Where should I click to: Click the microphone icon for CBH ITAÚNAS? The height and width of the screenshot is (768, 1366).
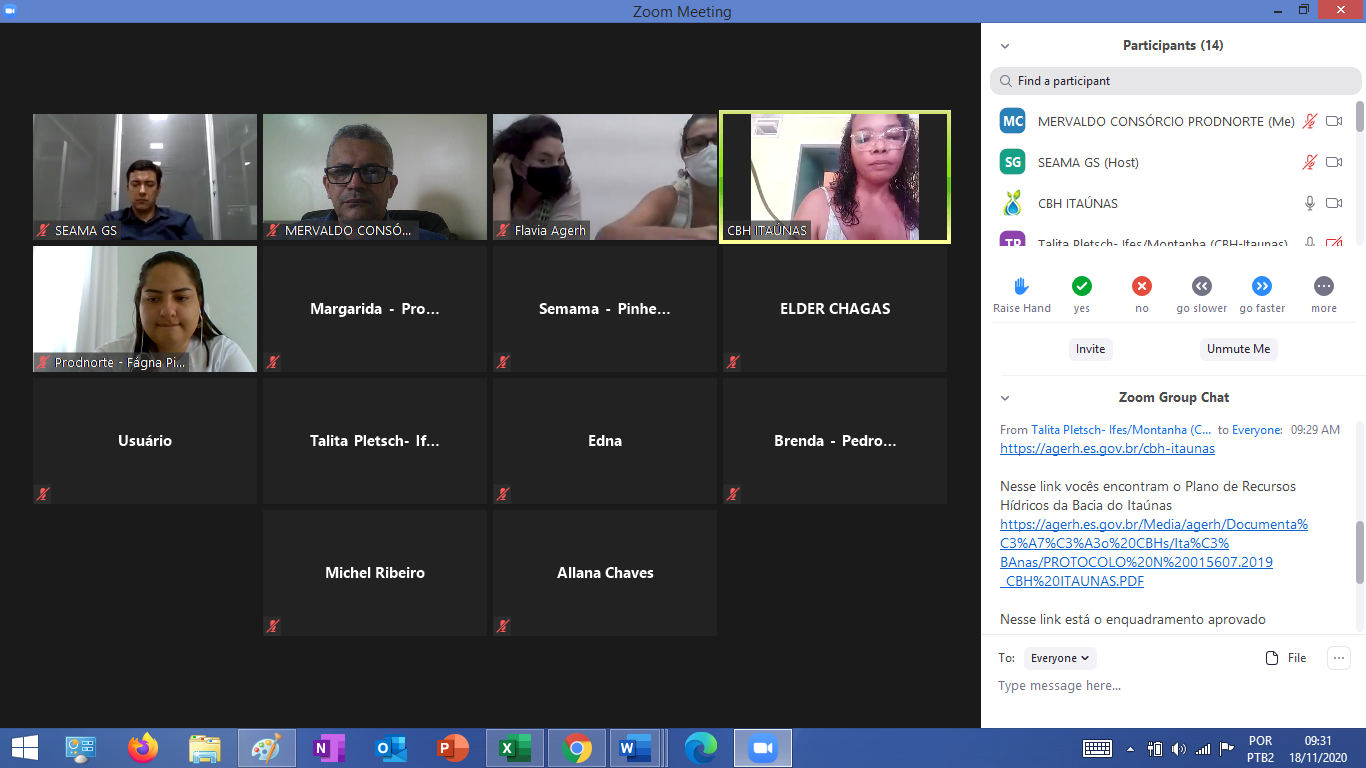click(x=1310, y=203)
